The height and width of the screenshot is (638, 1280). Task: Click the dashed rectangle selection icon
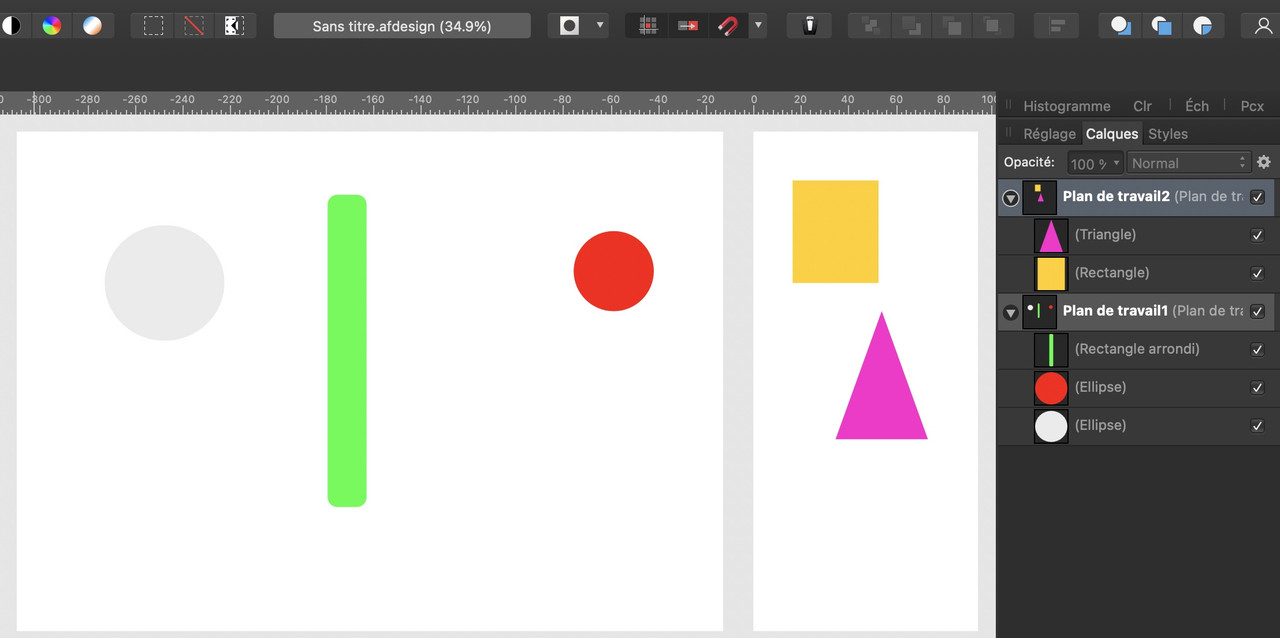coord(153,26)
